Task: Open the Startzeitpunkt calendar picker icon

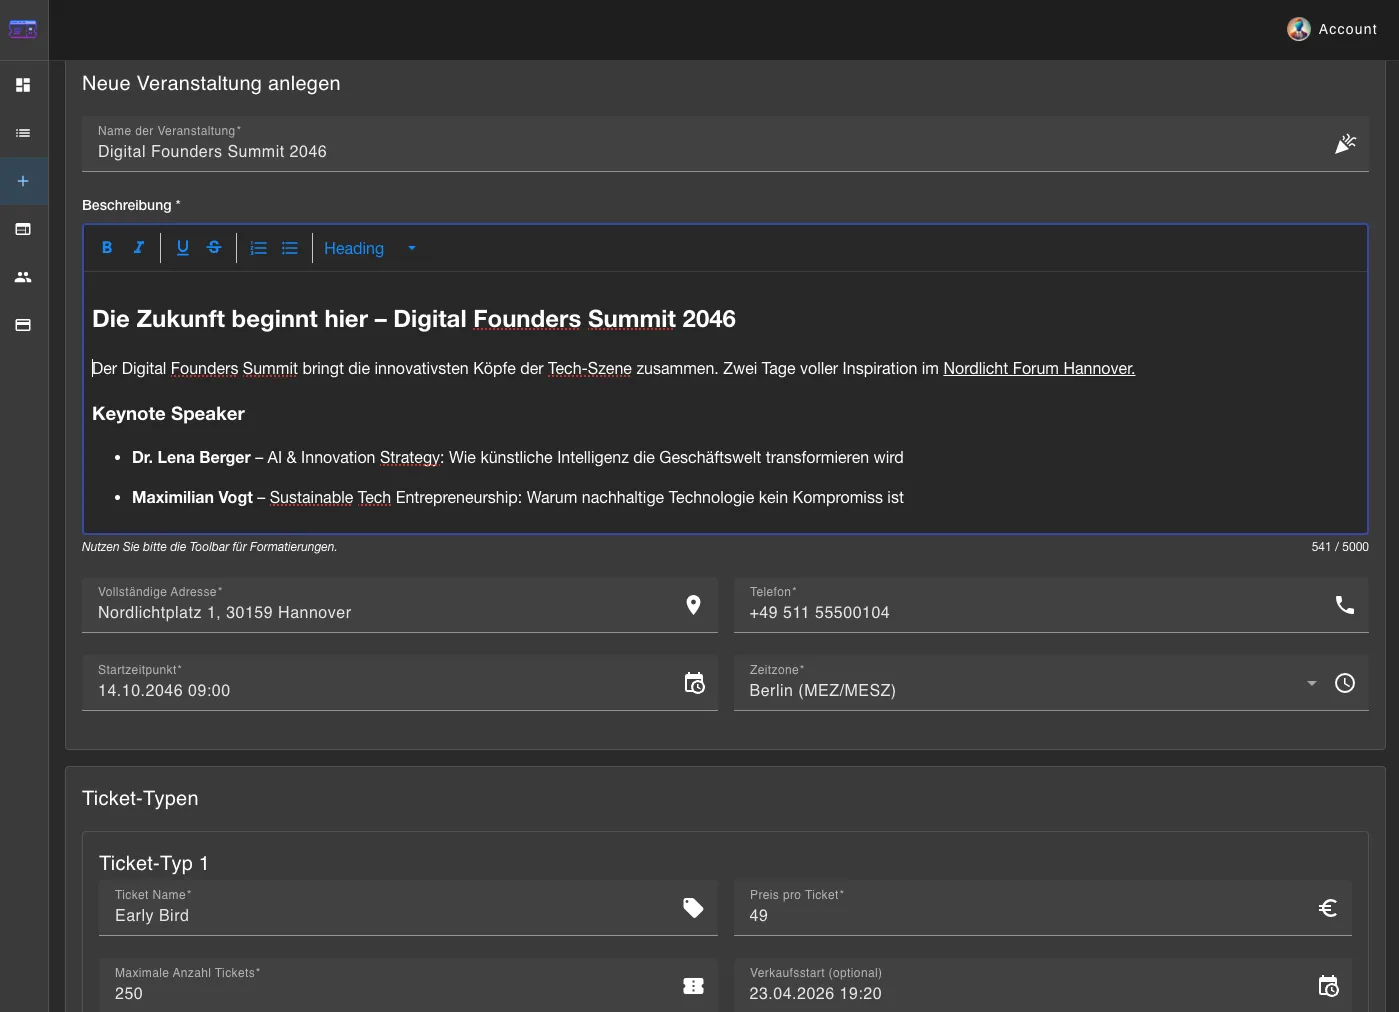Action: (x=694, y=684)
